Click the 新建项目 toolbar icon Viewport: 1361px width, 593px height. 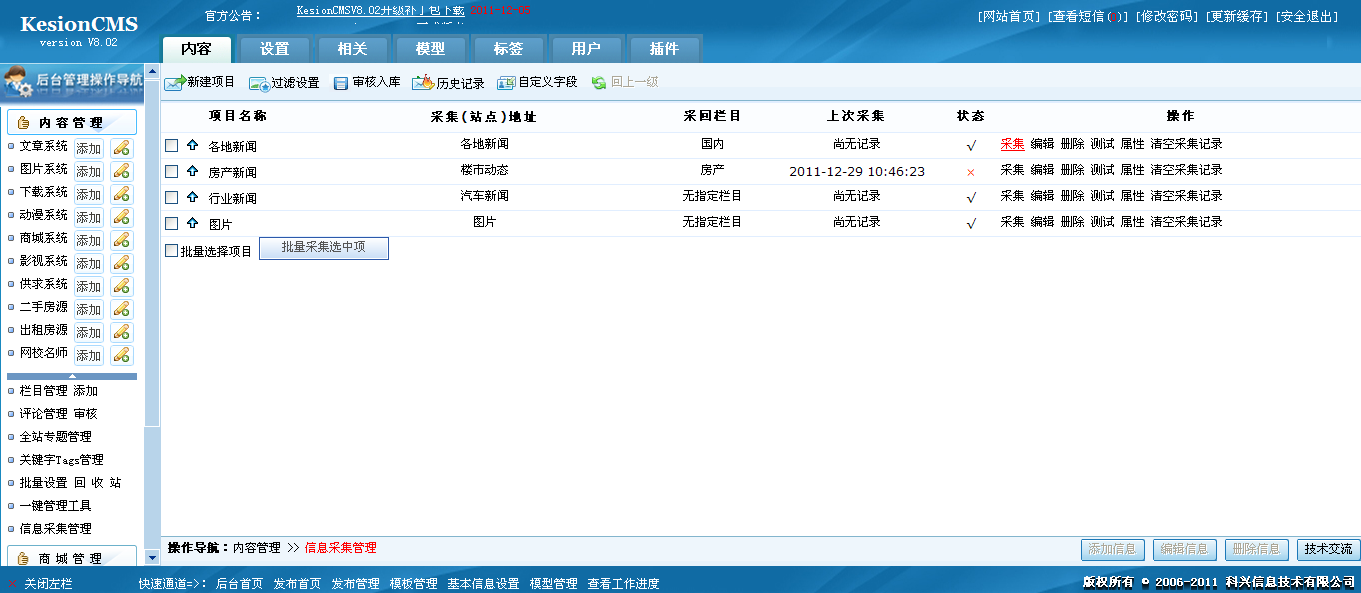174,82
